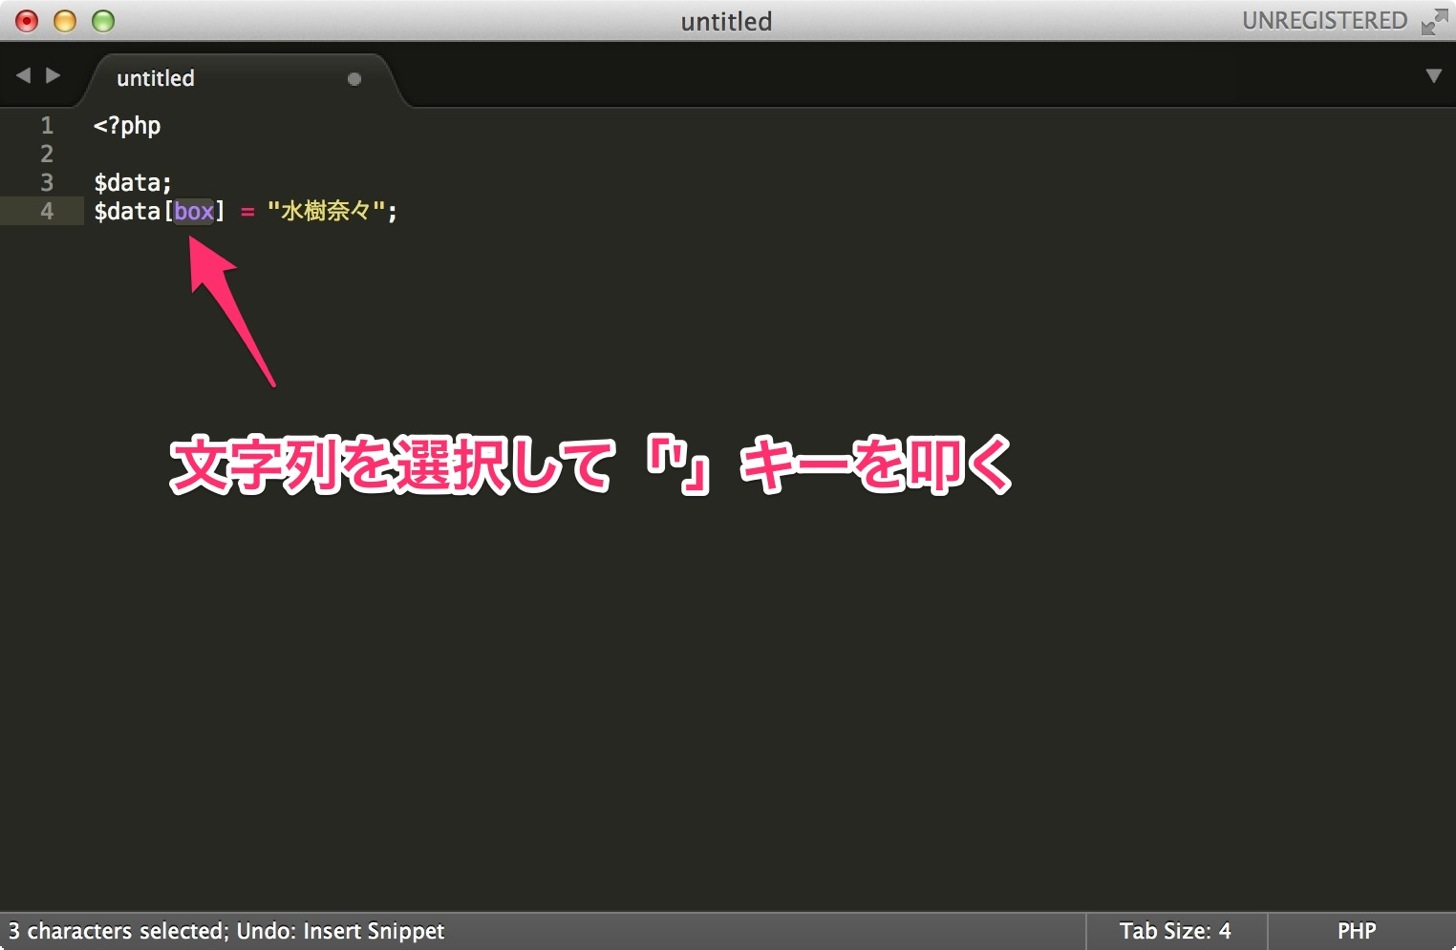Open the Tab Size: 4 menu
The height and width of the screenshot is (950, 1456).
pos(1175,931)
